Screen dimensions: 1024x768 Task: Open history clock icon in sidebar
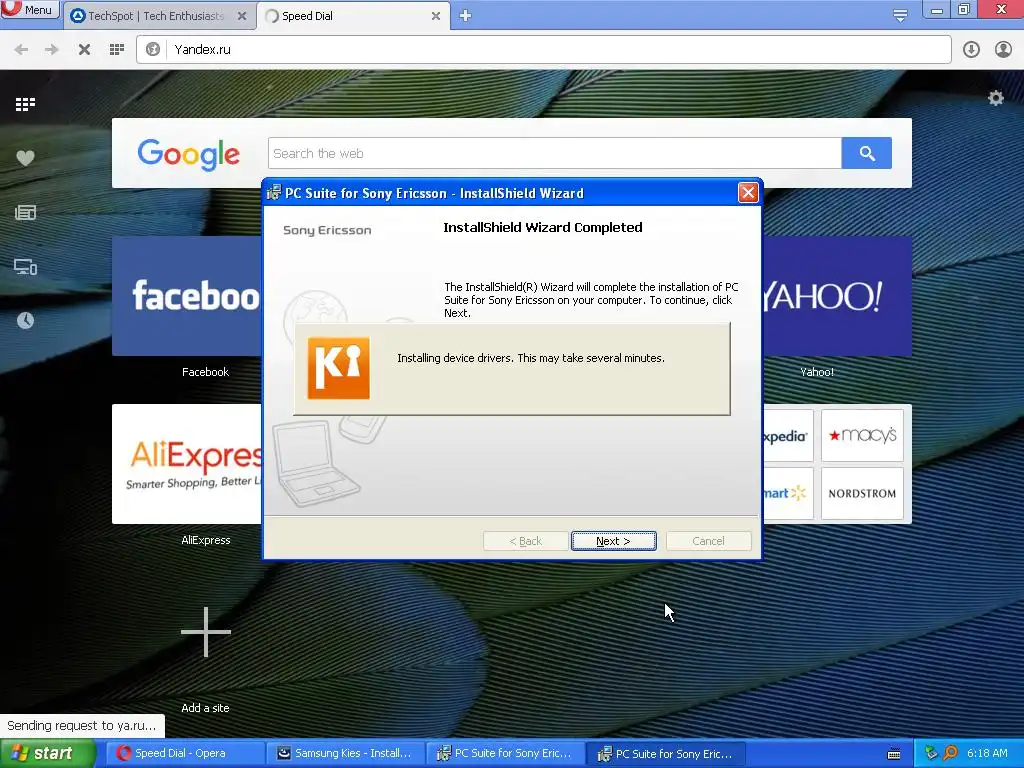tap(25, 321)
